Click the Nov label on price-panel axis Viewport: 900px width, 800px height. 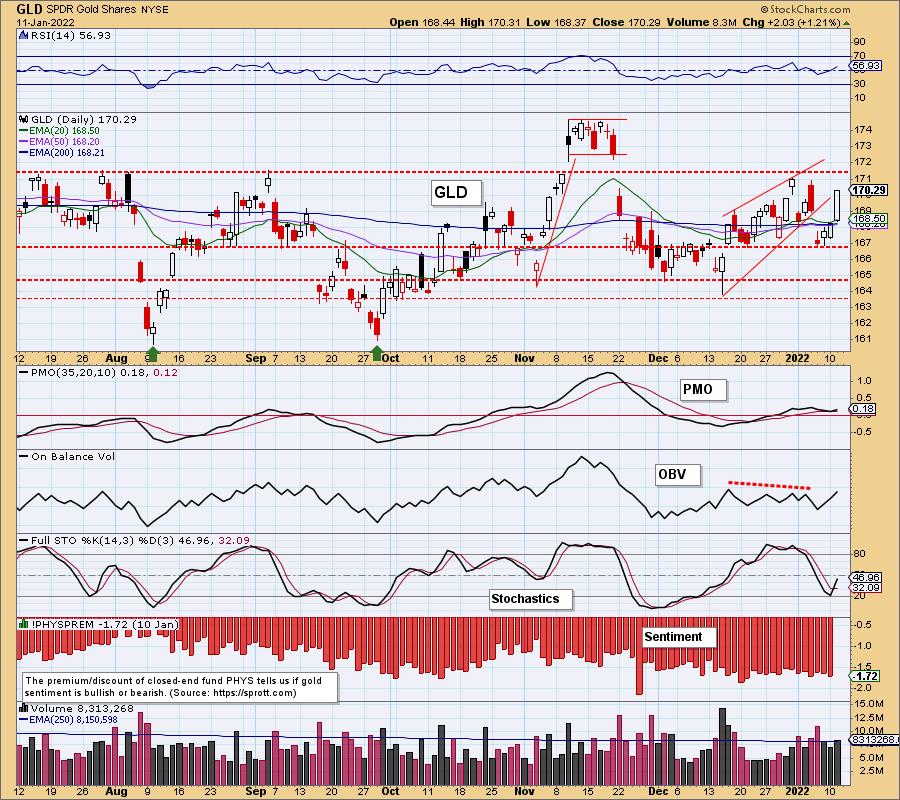[525, 358]
